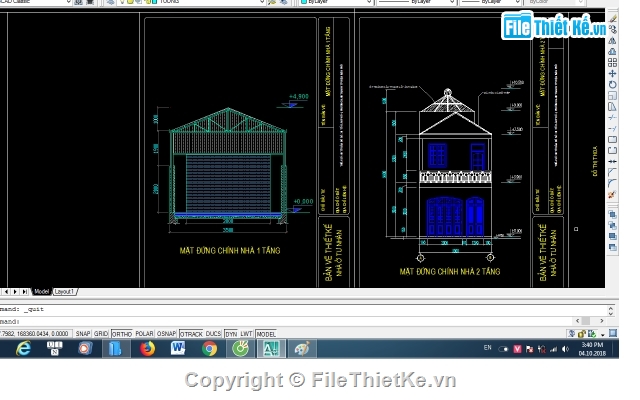
Task: Open Microsoft Word from taskbar
Action: (x=178, y=349)
